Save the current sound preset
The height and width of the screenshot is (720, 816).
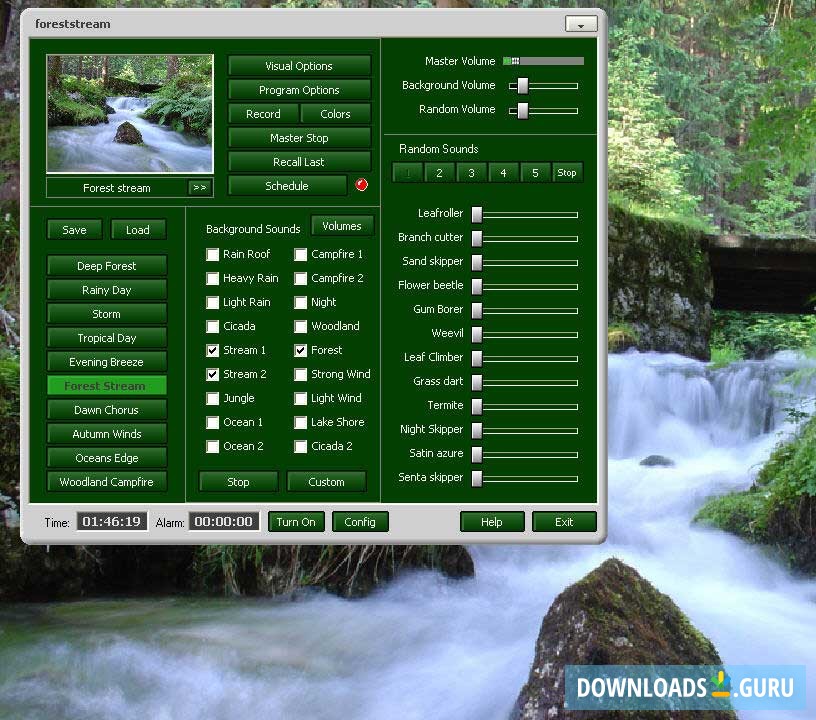[x=74, y=230]
